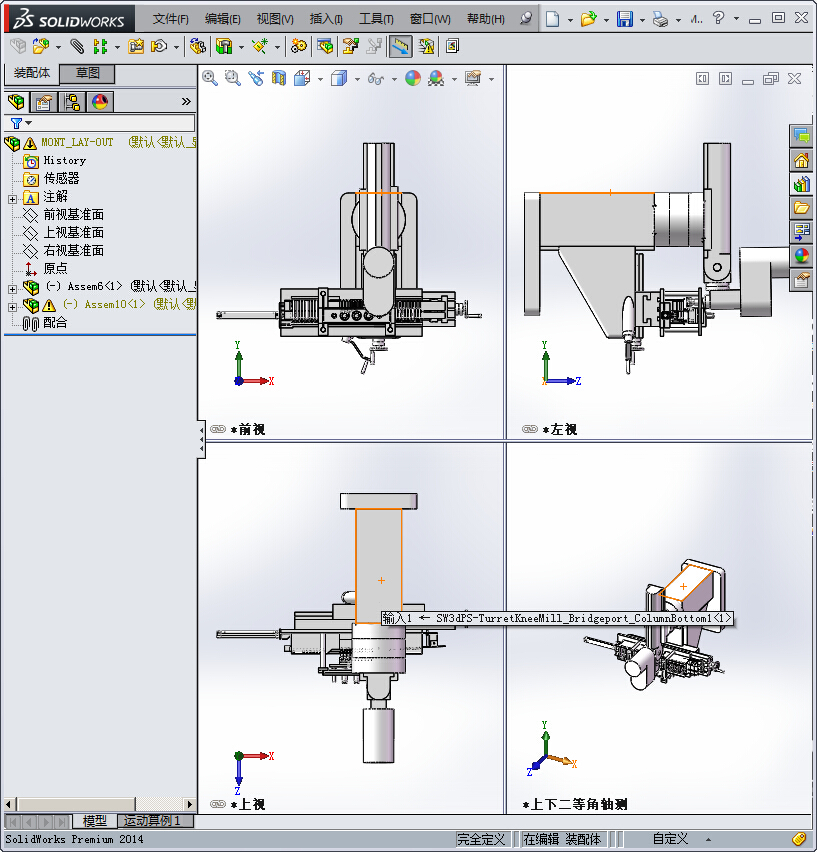
Task: Click the Hide/Show Items glasses icon
Action: (375, 79)
